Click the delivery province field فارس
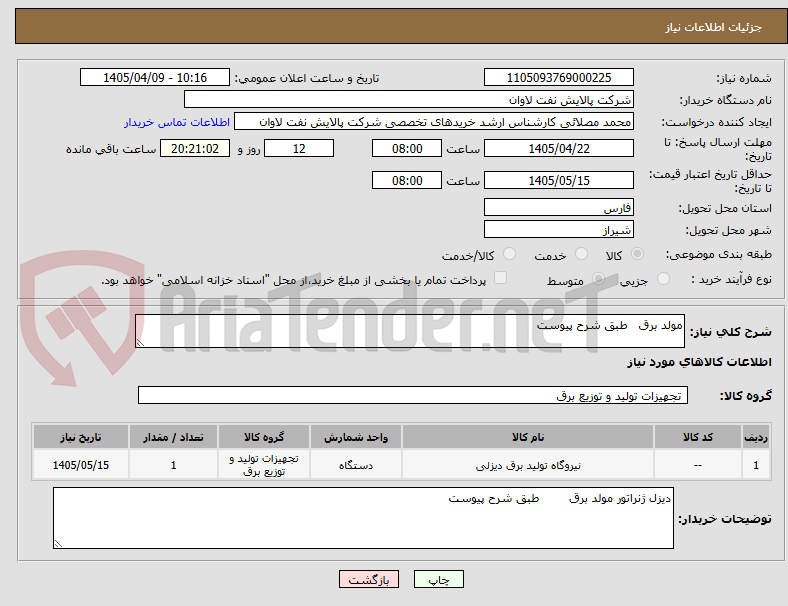Screen dimensions: 788x606 [x=559, y=208]
